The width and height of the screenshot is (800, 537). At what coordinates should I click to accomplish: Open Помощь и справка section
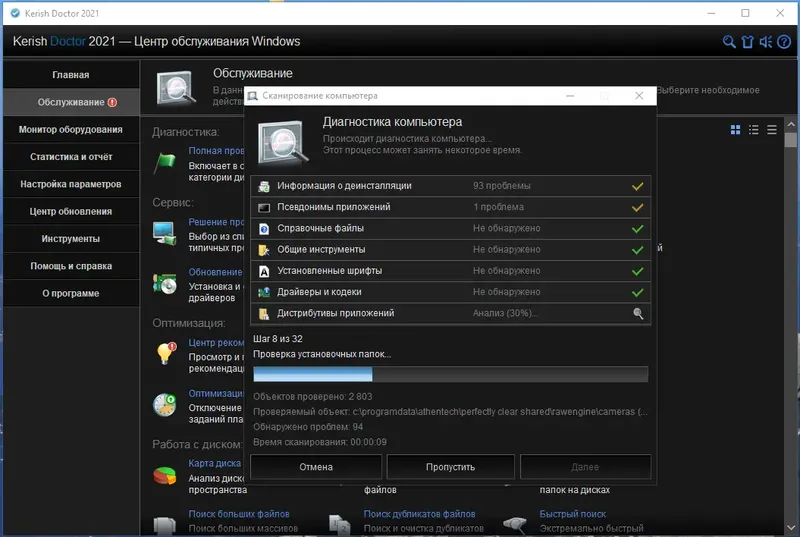tap(71, 266)
